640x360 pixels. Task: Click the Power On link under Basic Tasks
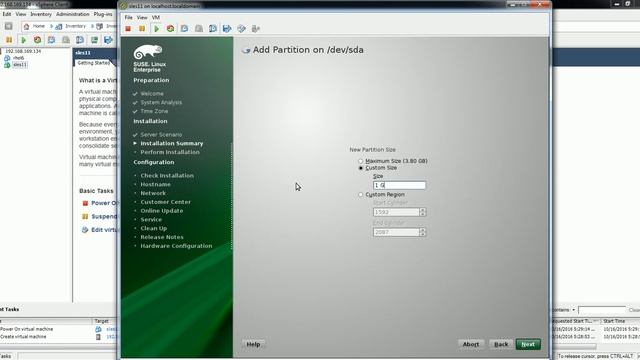click(x=104, y=203)
